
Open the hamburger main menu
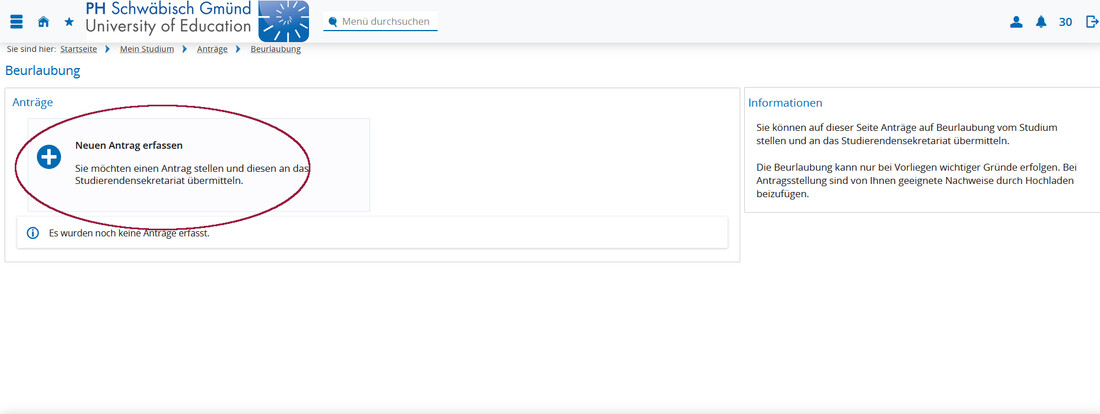[16, 22]
